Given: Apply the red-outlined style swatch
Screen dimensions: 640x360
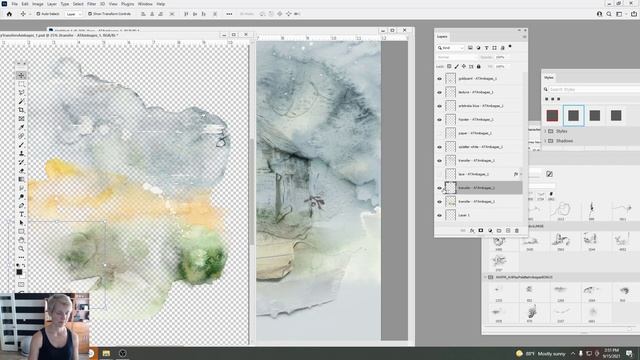Looking at the screenshot, I should pyautogui.click(x=552, y=116).
